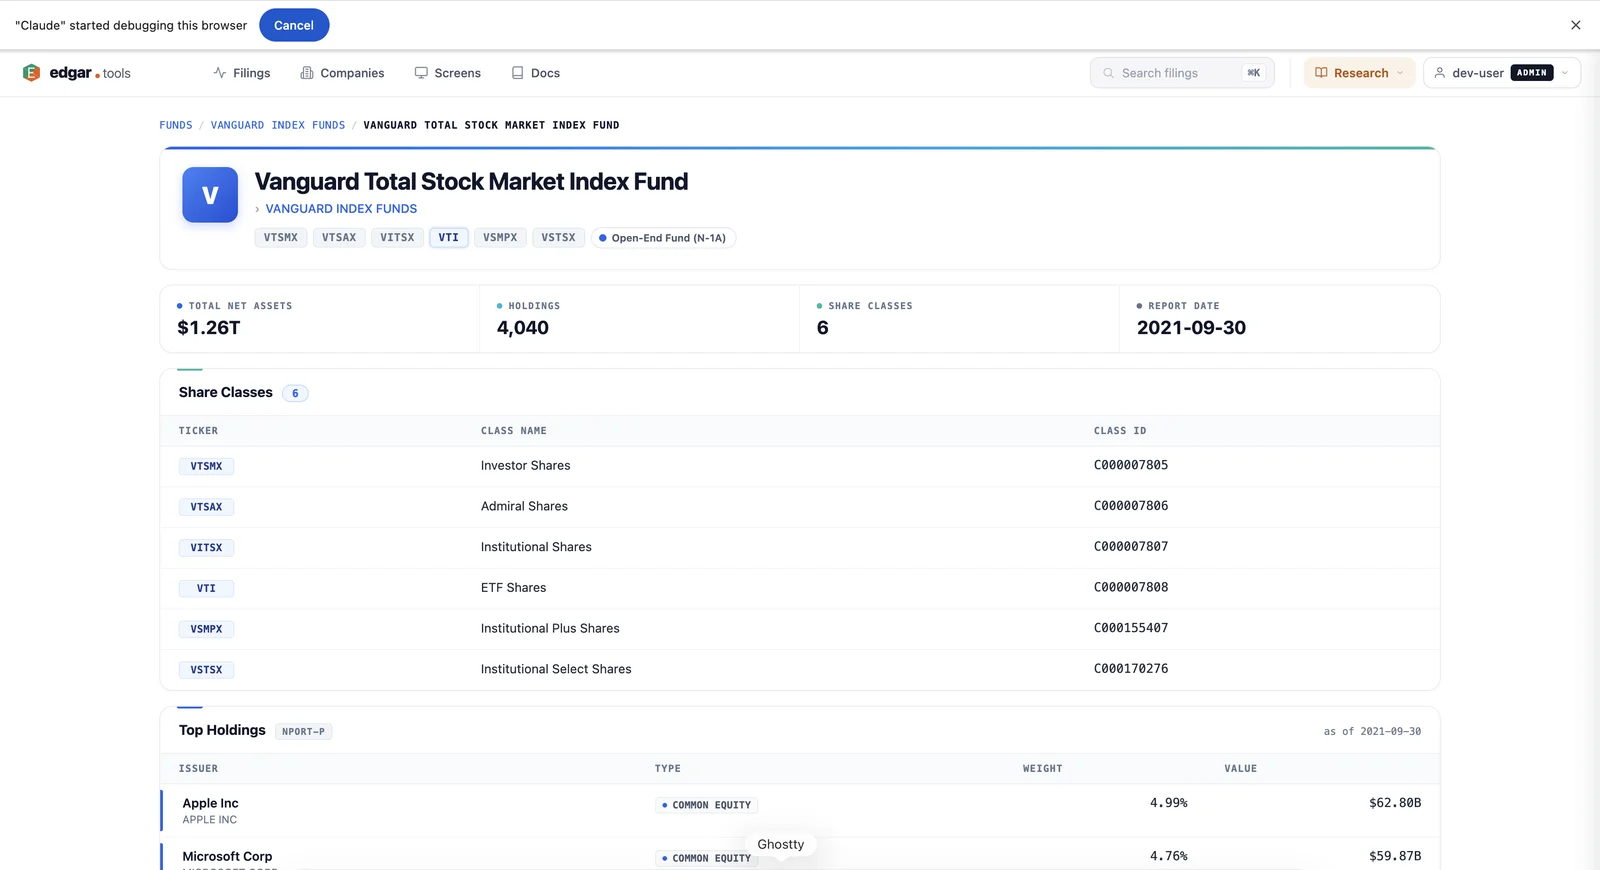This screenshot has height=870, width=1600.
Task: Click Apple Inc COMMON EQUITY tag
Action: (x=707, y=805)
